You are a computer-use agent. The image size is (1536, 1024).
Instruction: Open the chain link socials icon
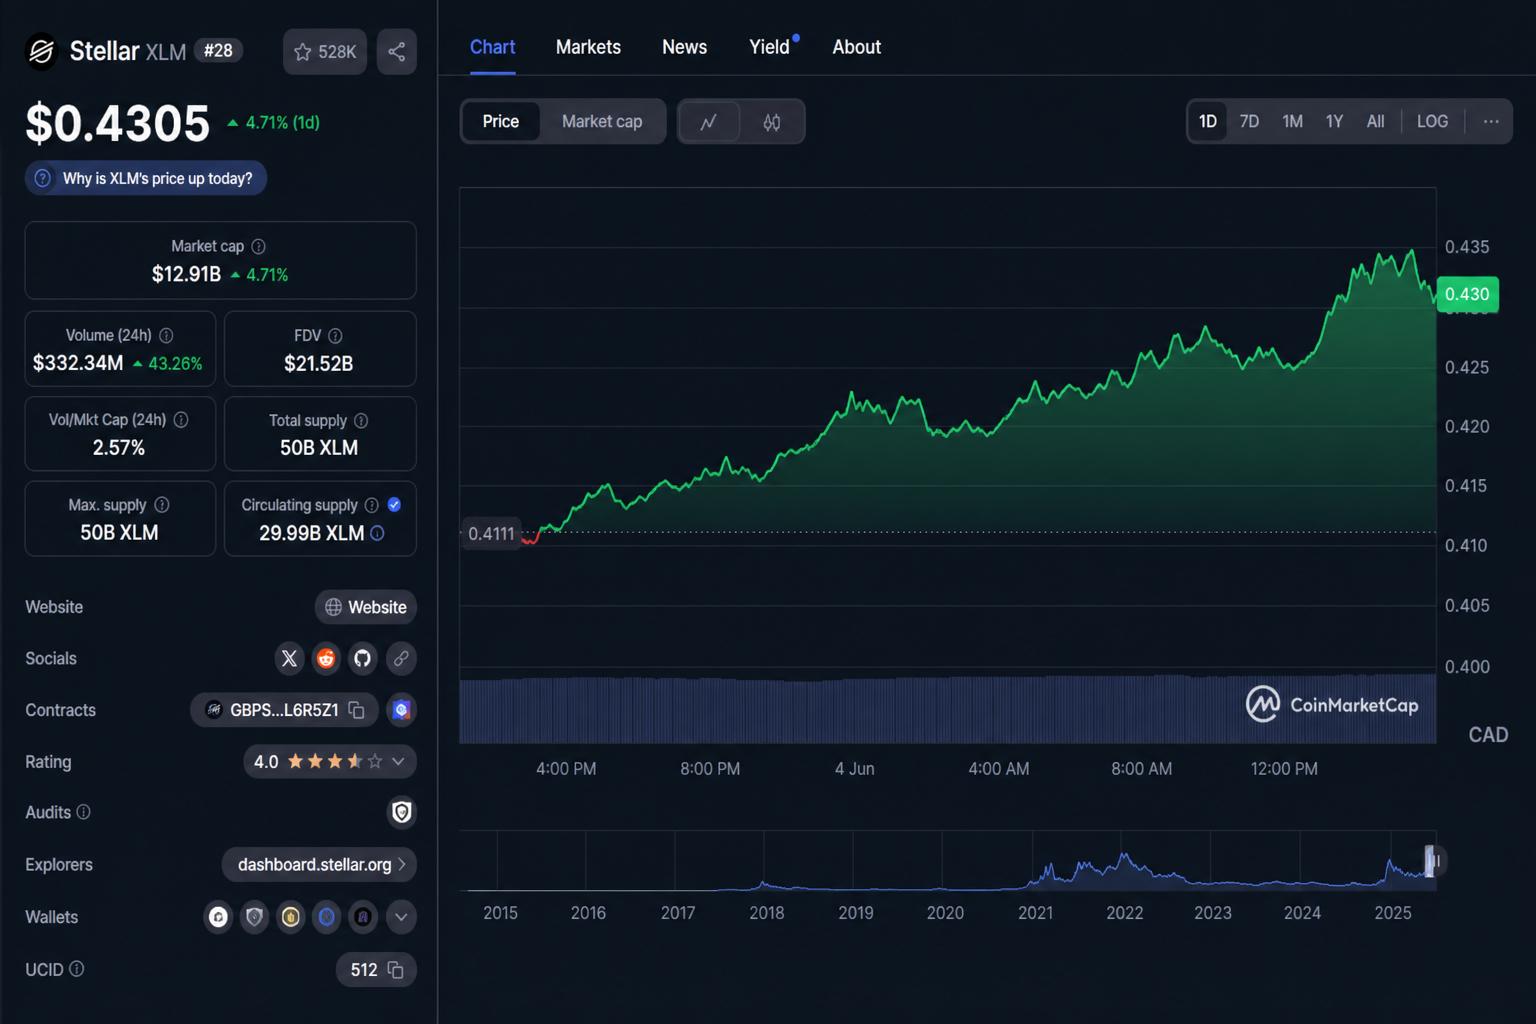401,658
